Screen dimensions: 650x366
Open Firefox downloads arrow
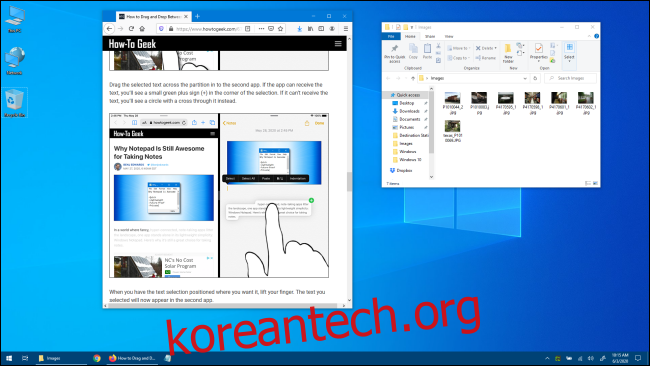pyautogui.click(x=299, y=29)
